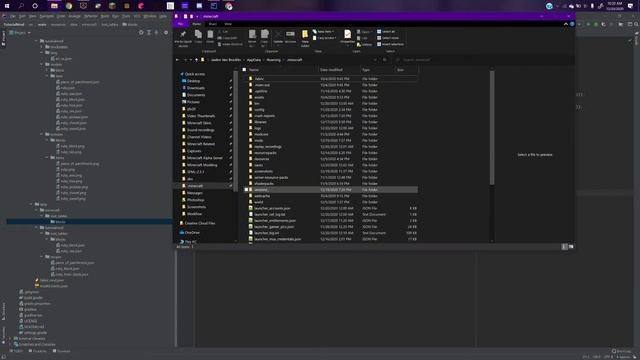Screen dimensions: 640x360
Task: Open the File tab in Explorer
Action: 180,24
